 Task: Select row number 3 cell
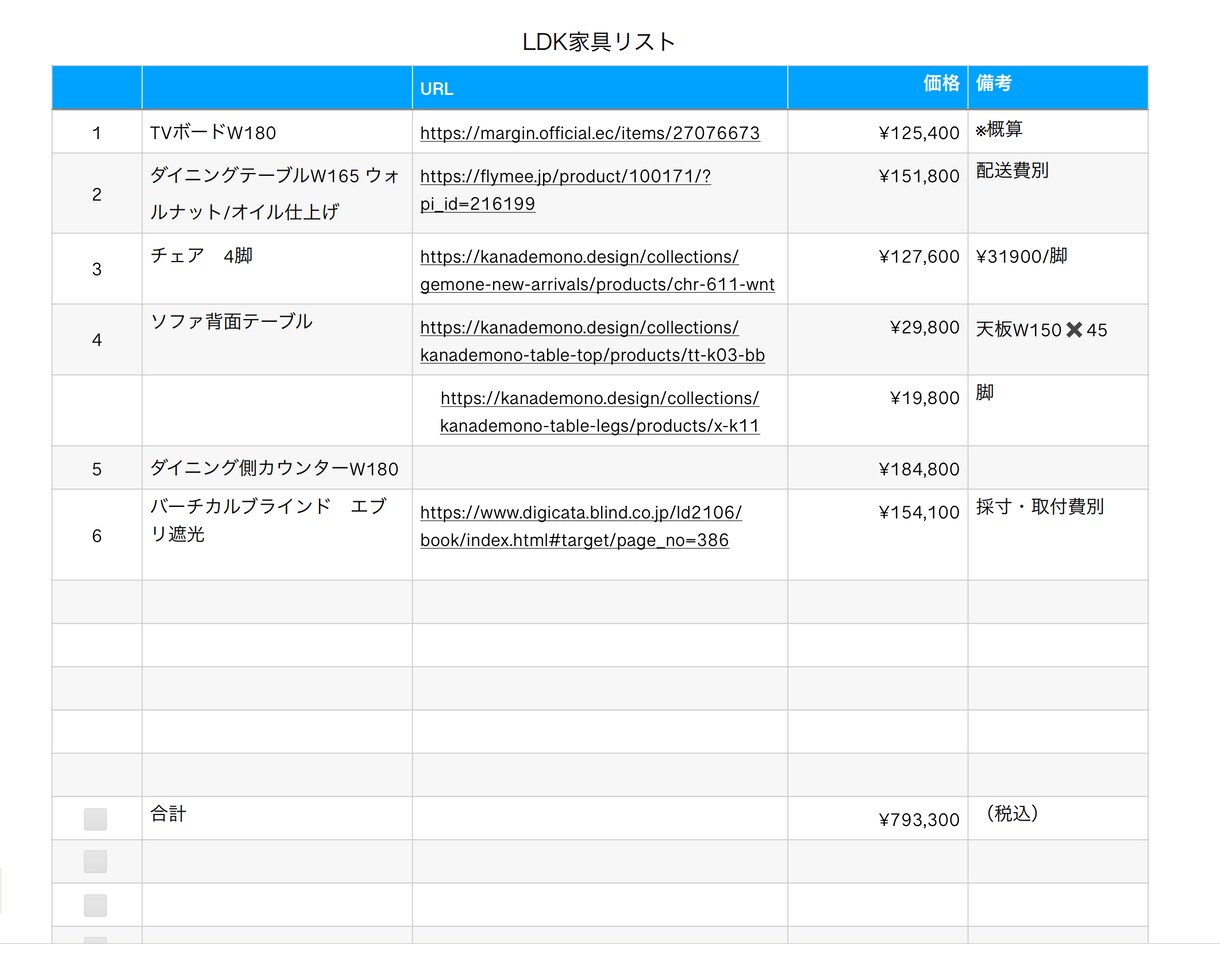coord(97,269)
